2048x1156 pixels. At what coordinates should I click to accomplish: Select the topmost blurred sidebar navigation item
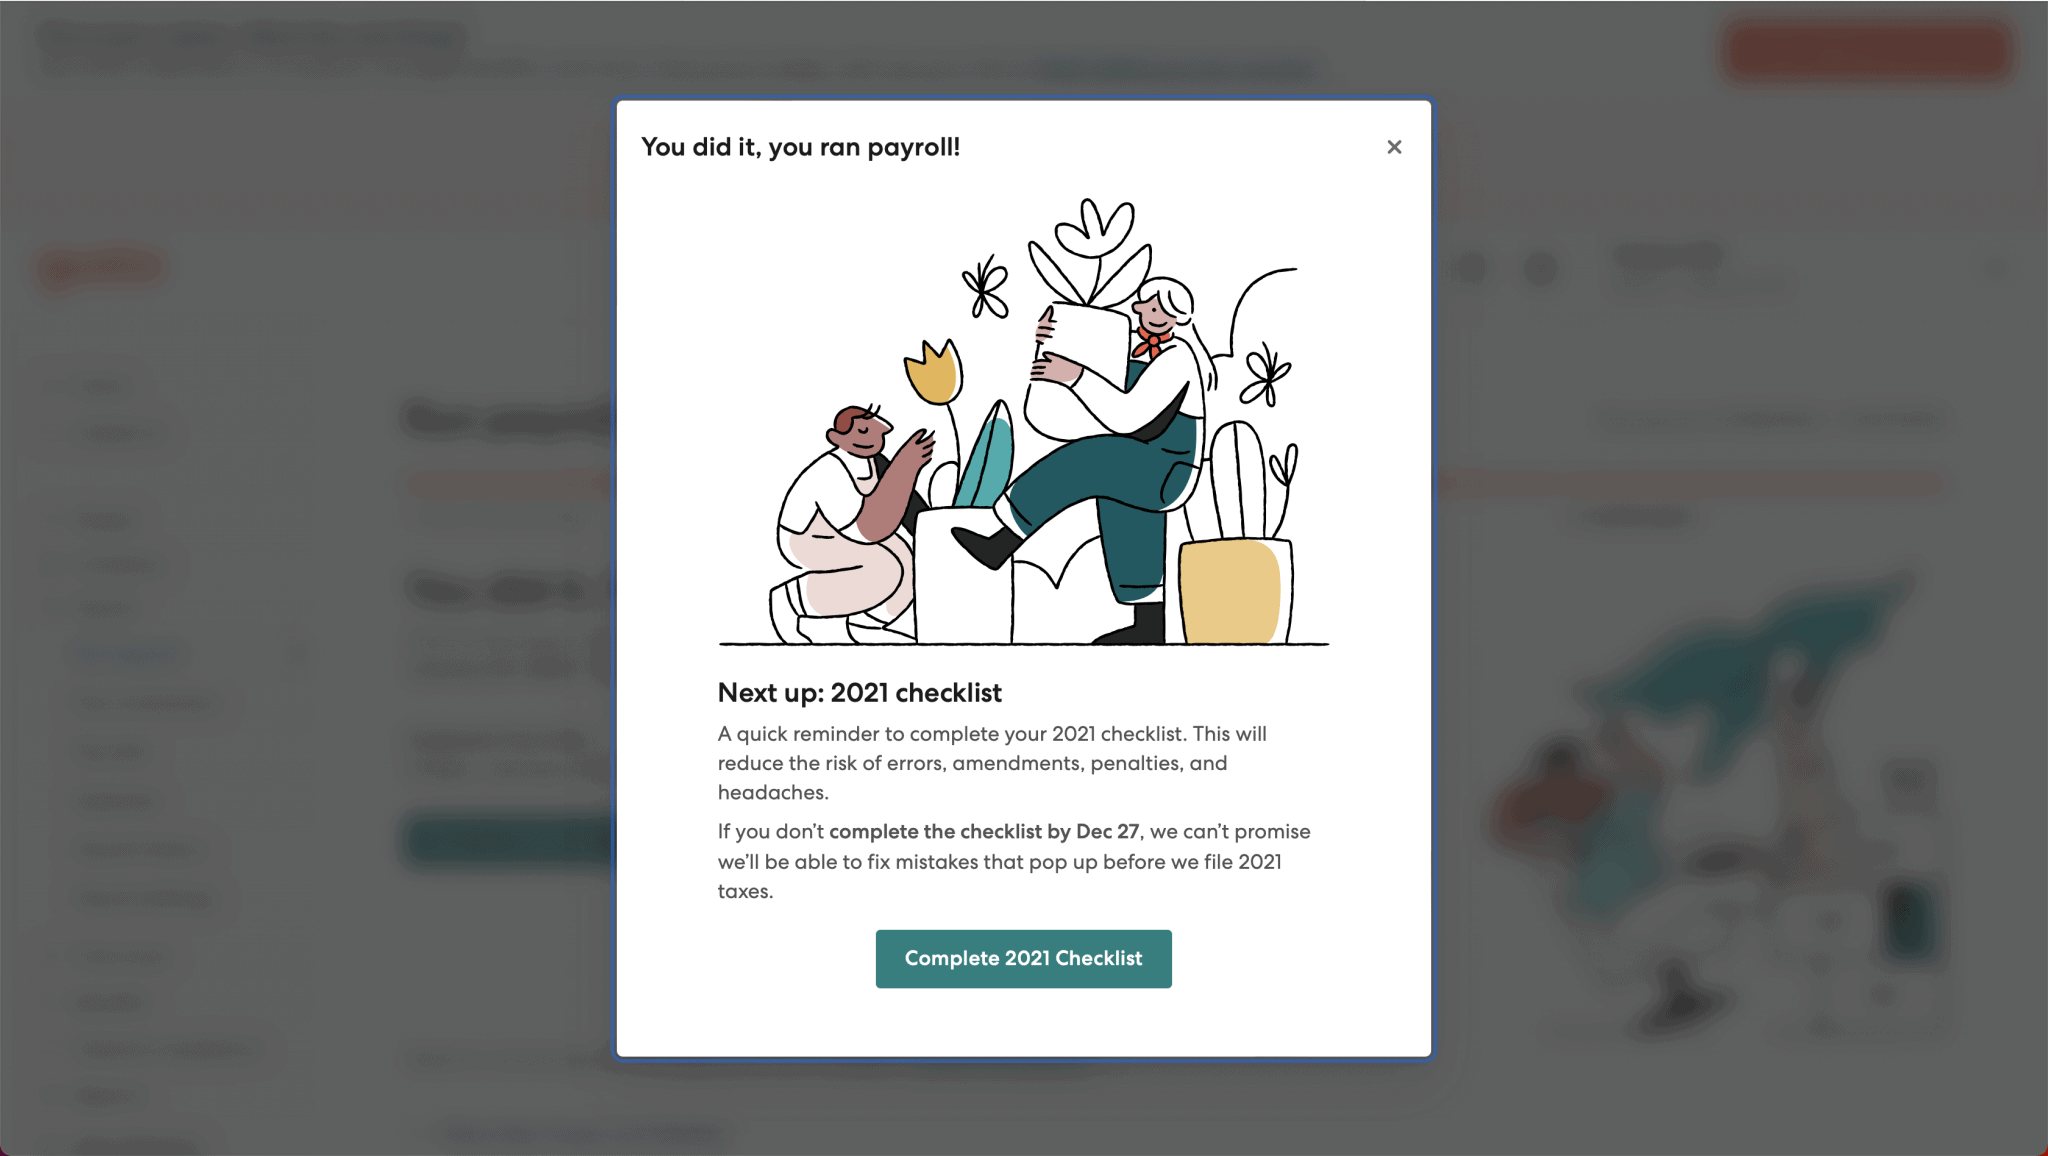103,386
